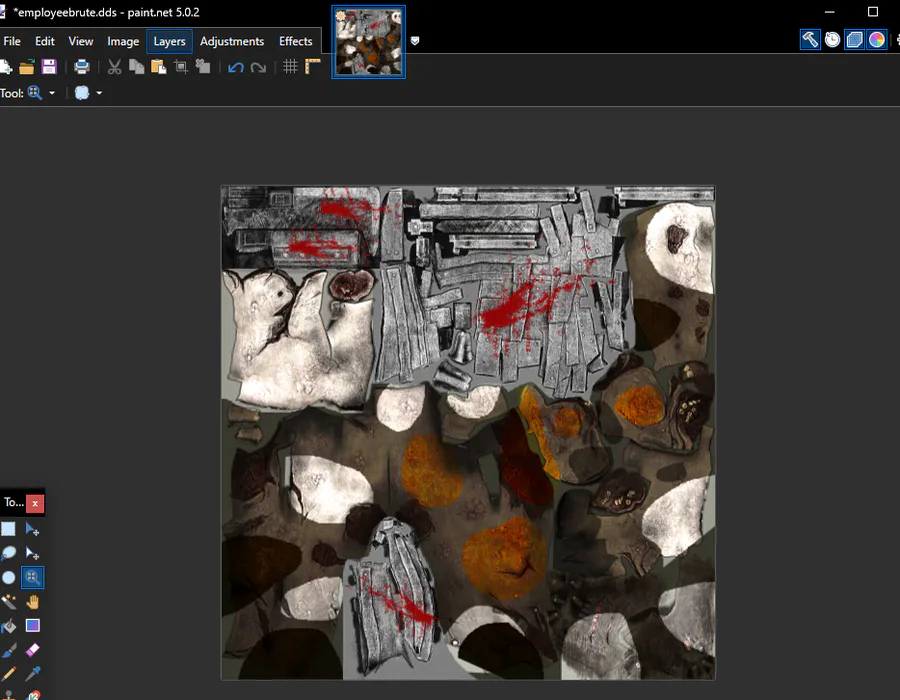Open the Edit menu
The image size is (900, 700).
[44, 41]
